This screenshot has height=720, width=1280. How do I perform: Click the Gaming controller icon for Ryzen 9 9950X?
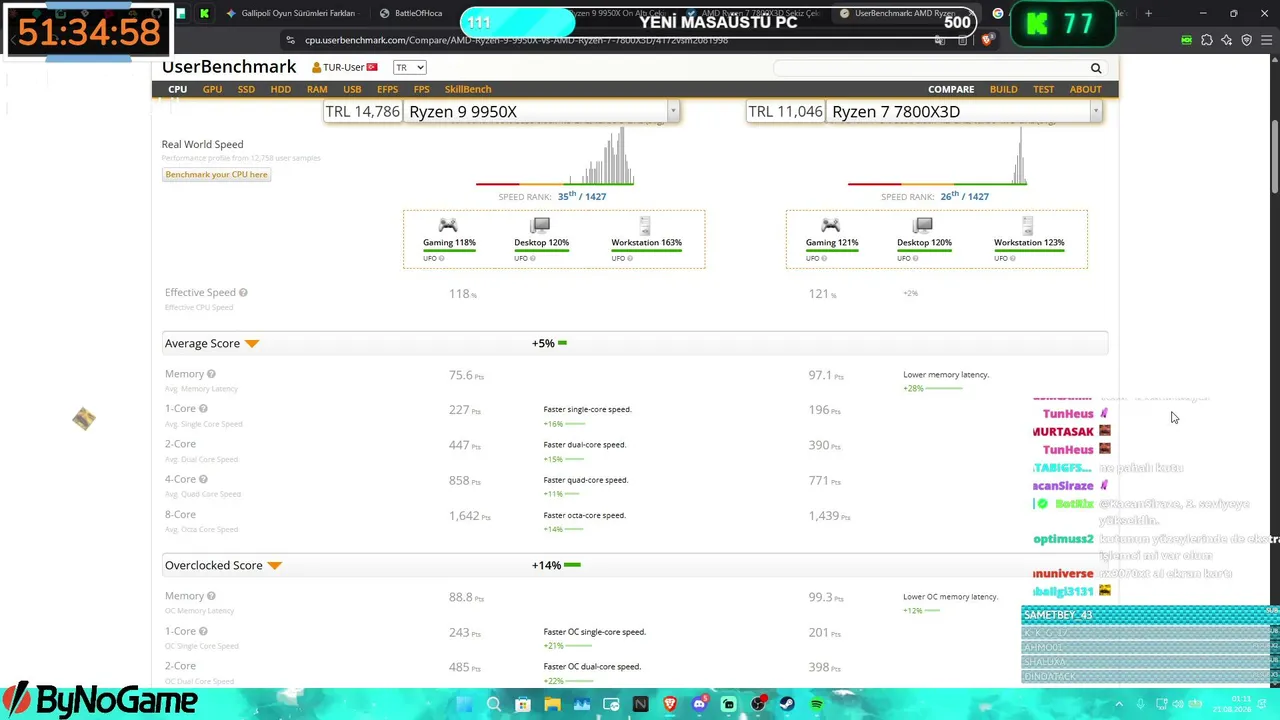448,226
